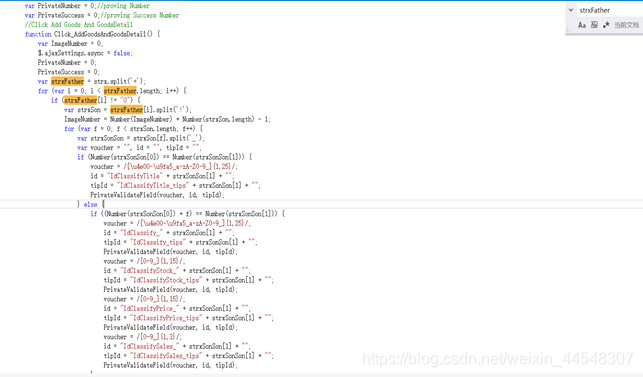Expand the find box to show replace

(571, 10)
